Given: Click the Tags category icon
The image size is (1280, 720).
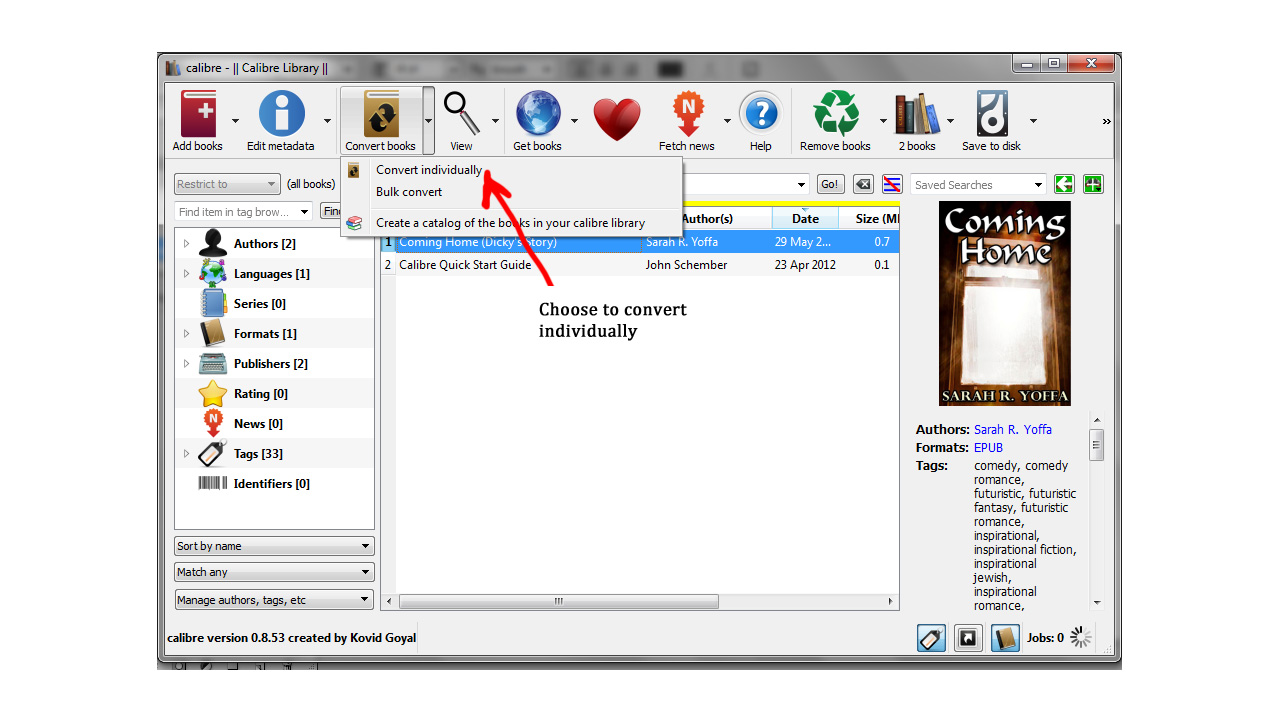Looking at the screenshot, I should point(213,453).
